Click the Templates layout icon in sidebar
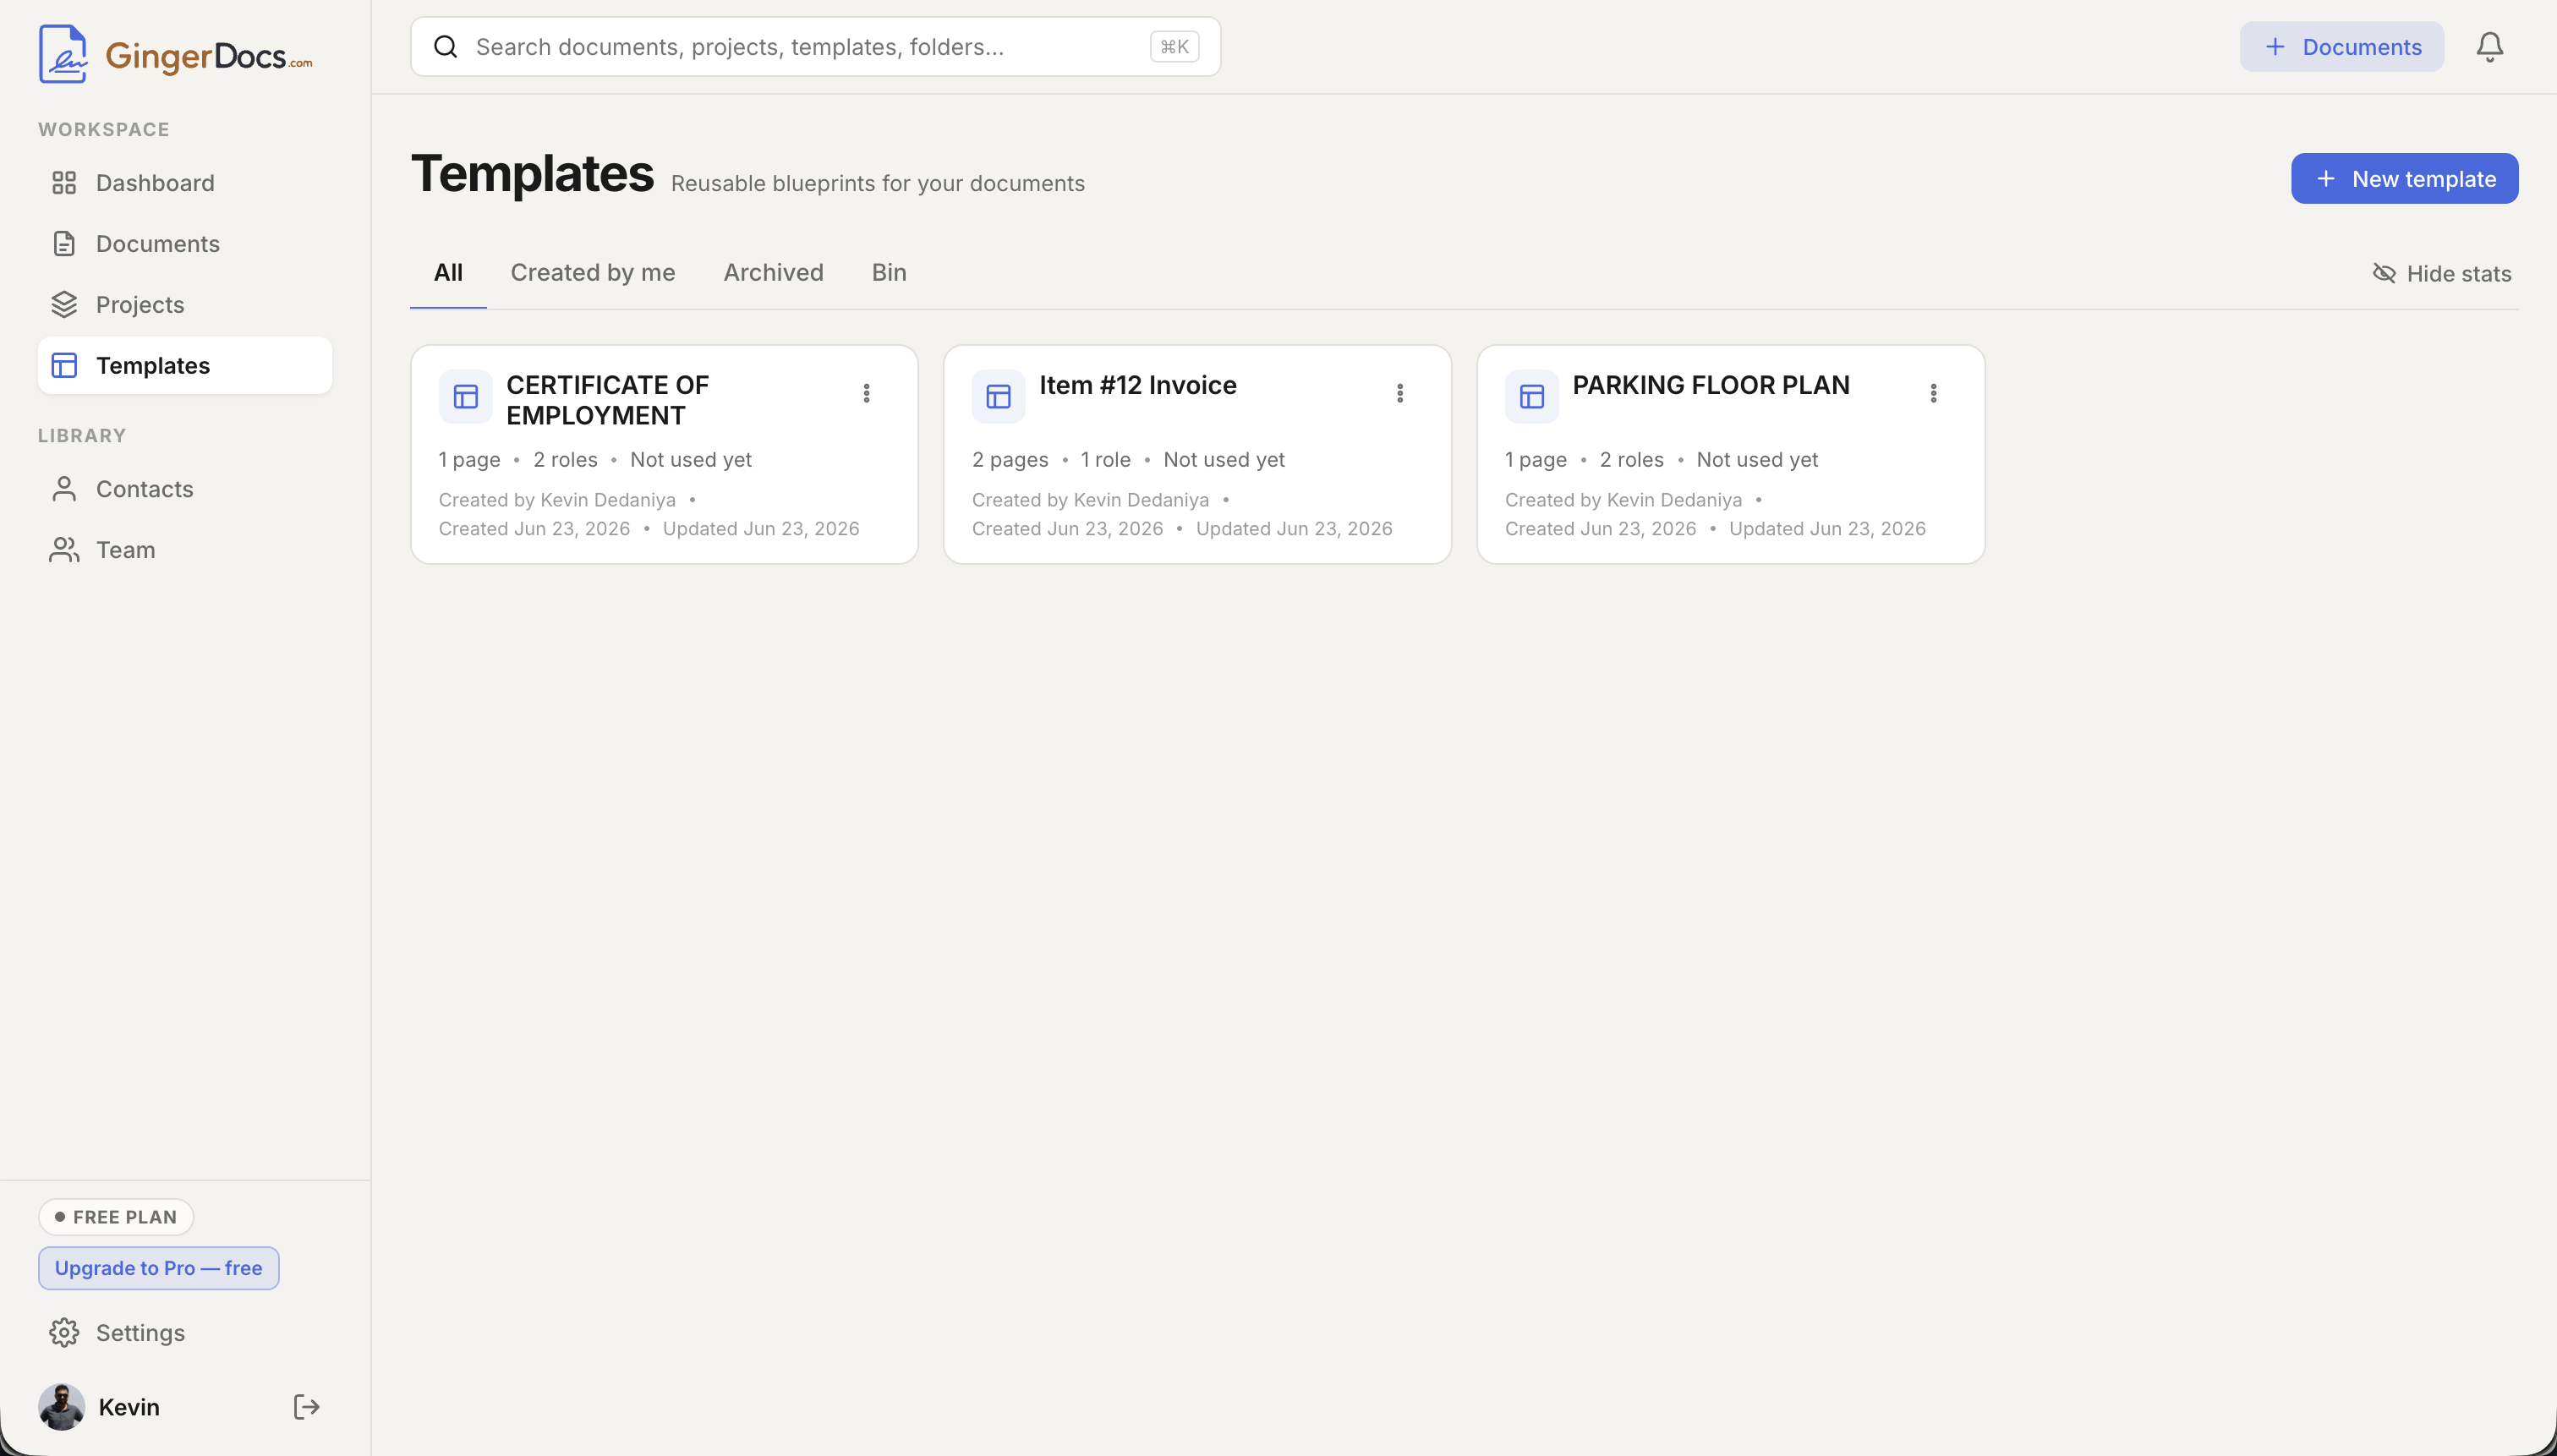The image size is (2557, 1456). (x=64, y=366)
